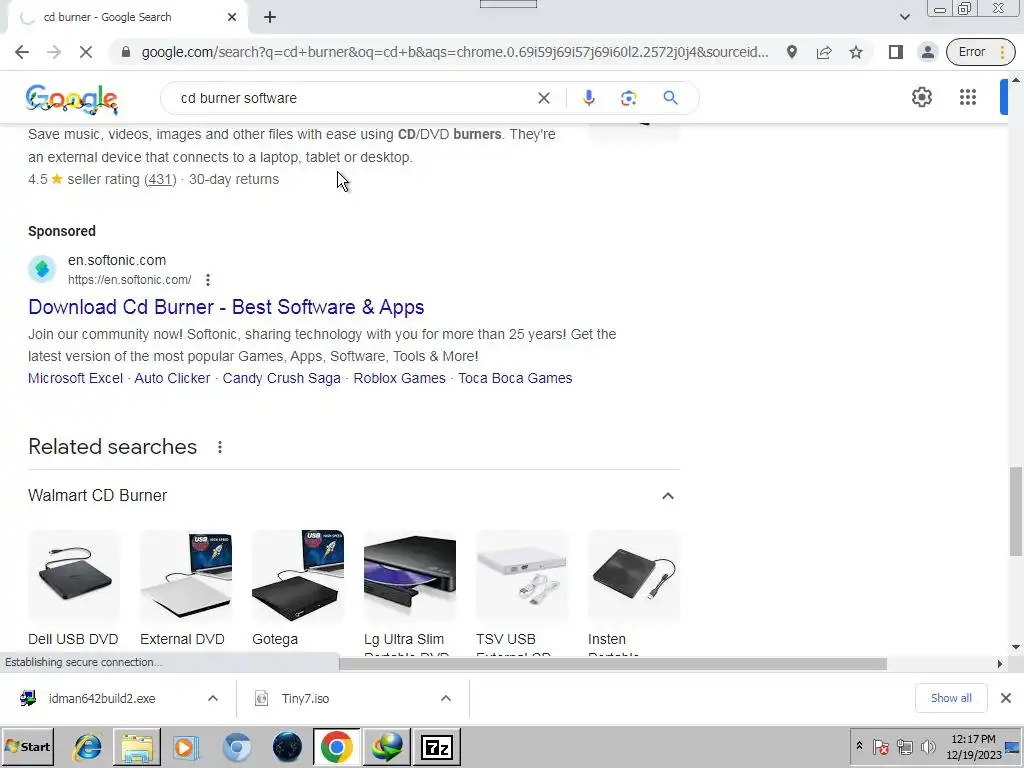Collapse the Walmart CD Burner section
Viewport: 1024px width, 768px height.
pos(667,496)
